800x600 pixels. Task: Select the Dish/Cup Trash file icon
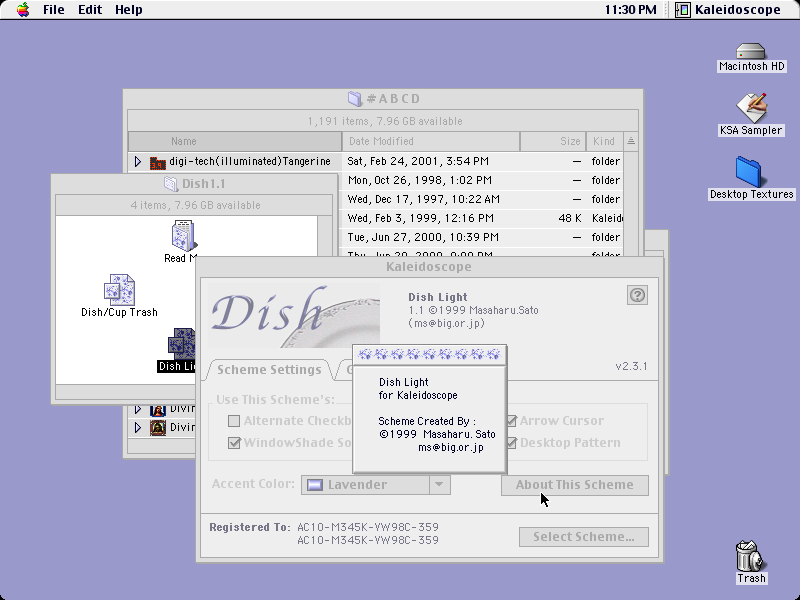point(119,290)
